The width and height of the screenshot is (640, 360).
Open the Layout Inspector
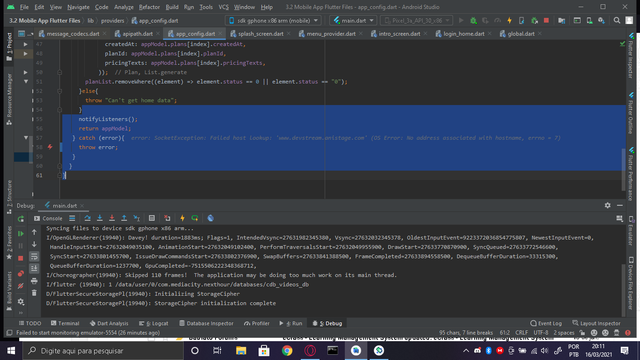(x=596, y=323)
